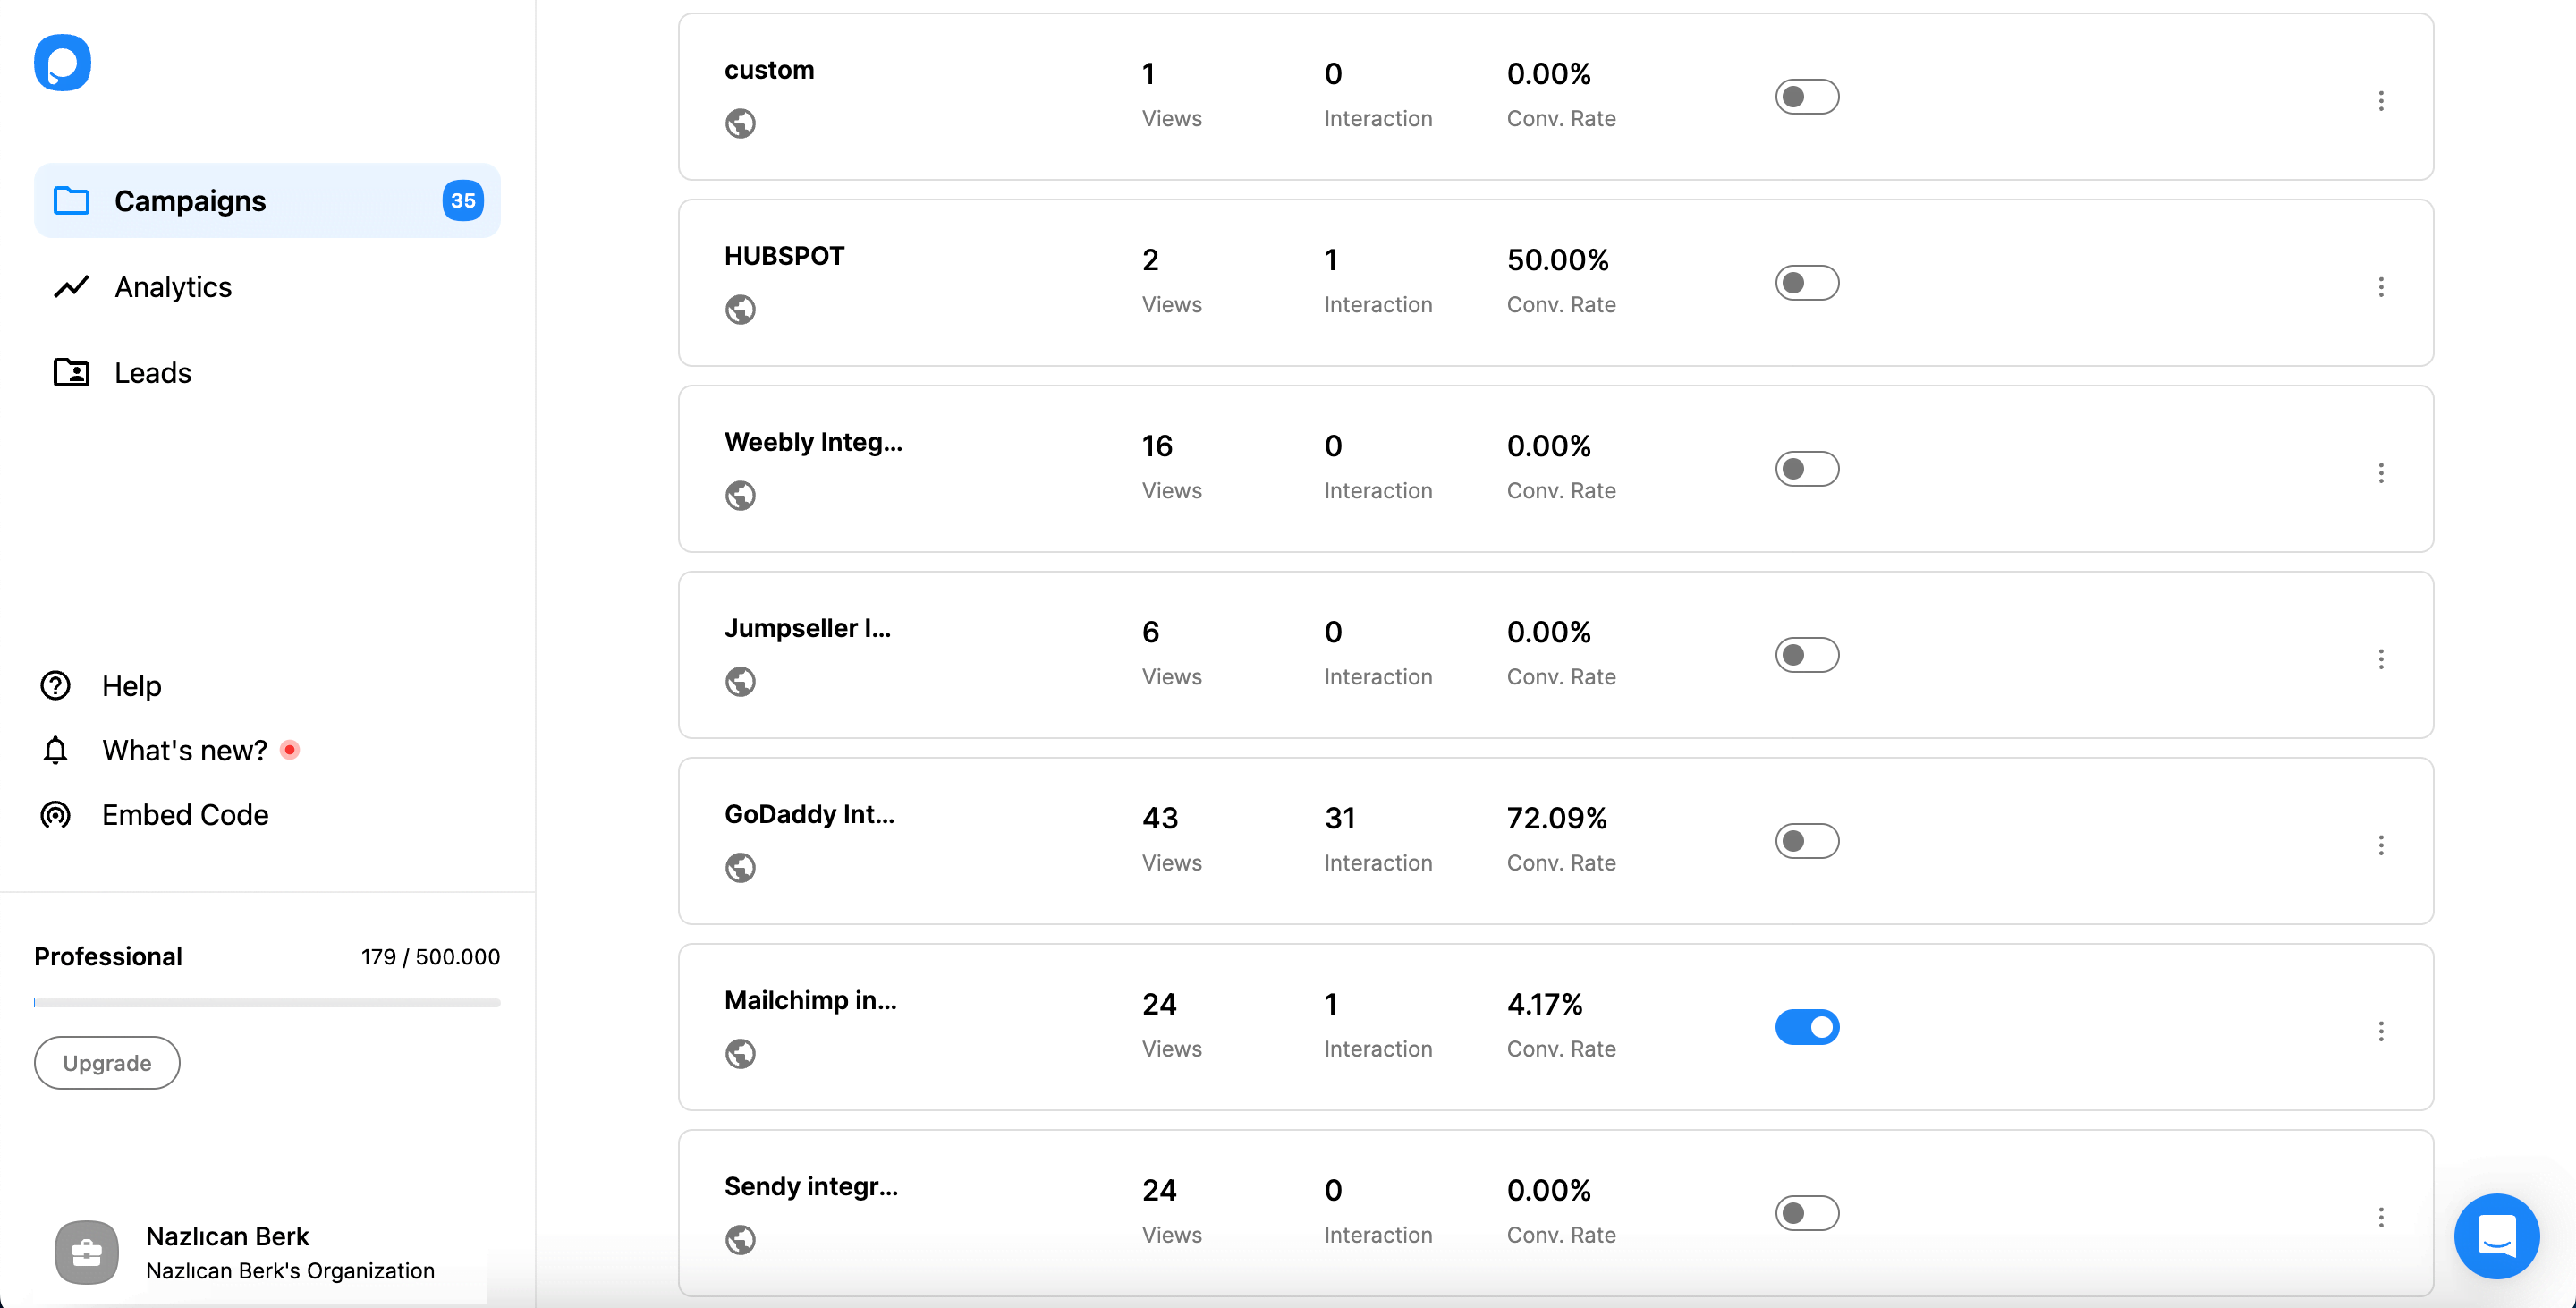
Task: Select the Campaigns menu entry
Action: point(190,201)
